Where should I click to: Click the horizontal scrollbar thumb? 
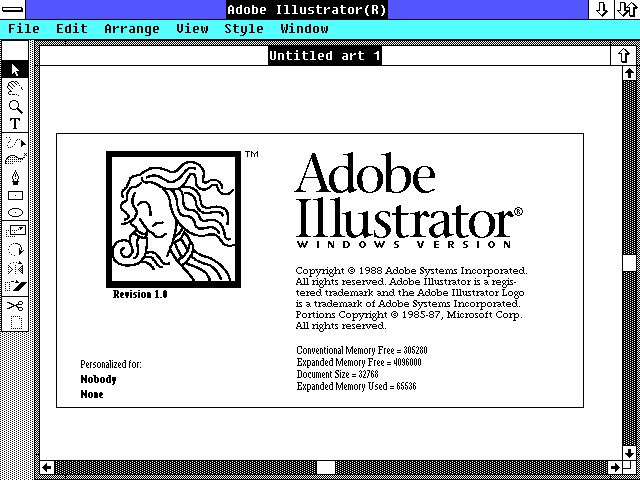(326, 467)
